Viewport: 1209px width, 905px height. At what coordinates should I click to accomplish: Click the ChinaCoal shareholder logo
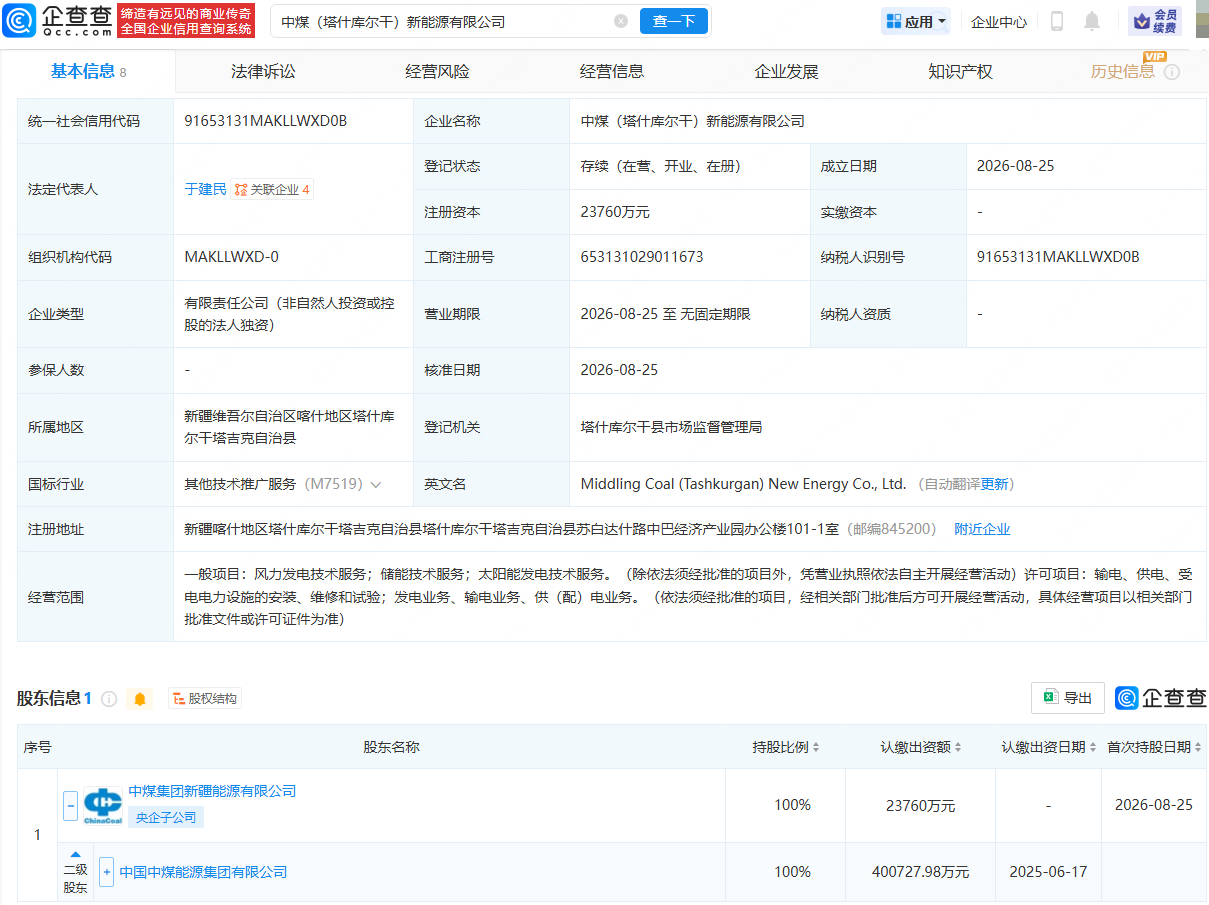click(x=103, y=805)
